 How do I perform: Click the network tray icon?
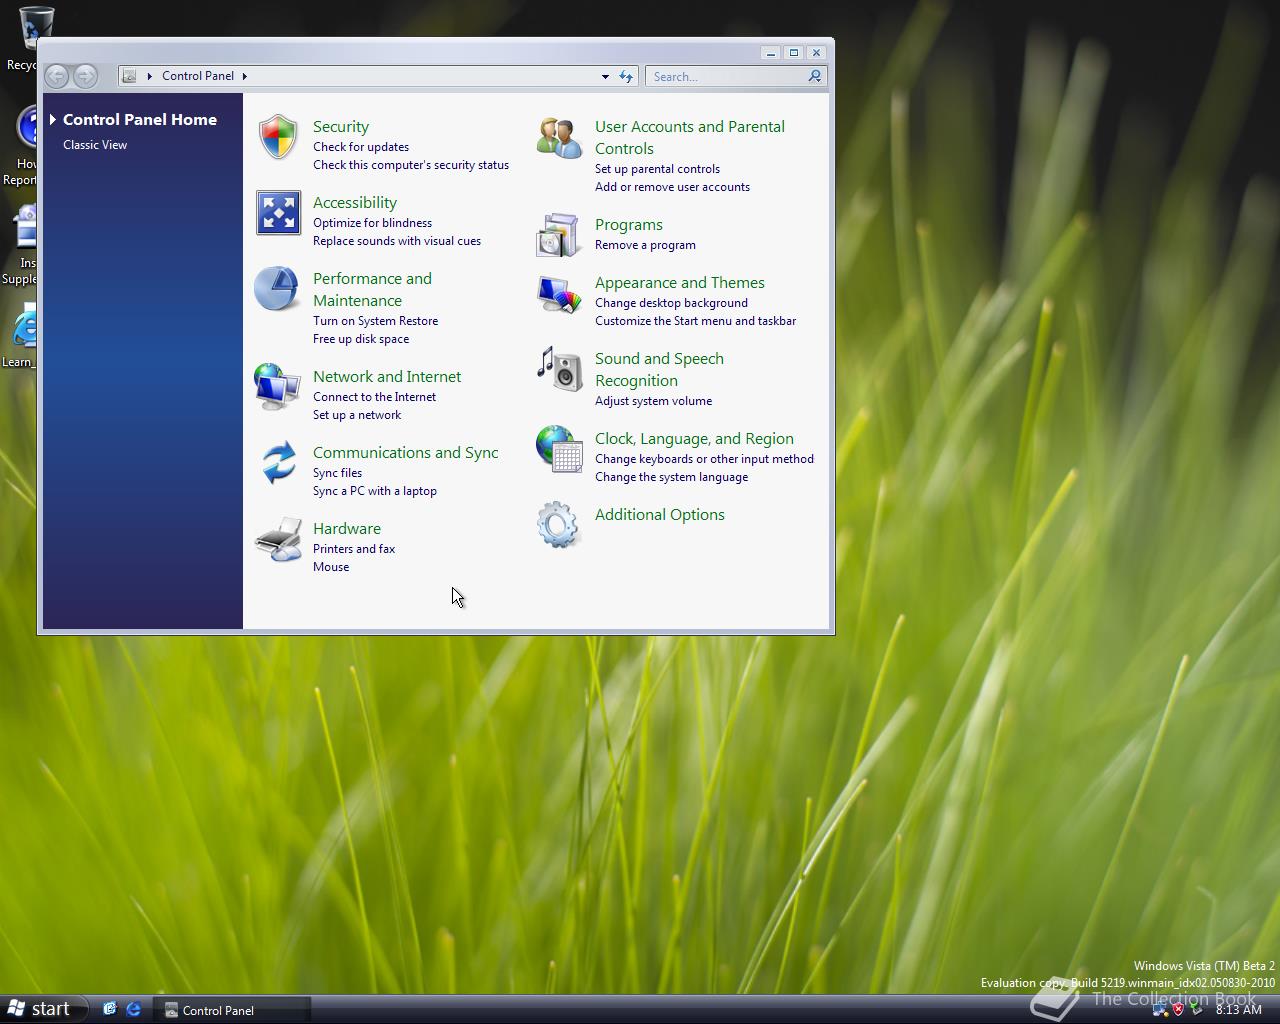point(1160,1010)
